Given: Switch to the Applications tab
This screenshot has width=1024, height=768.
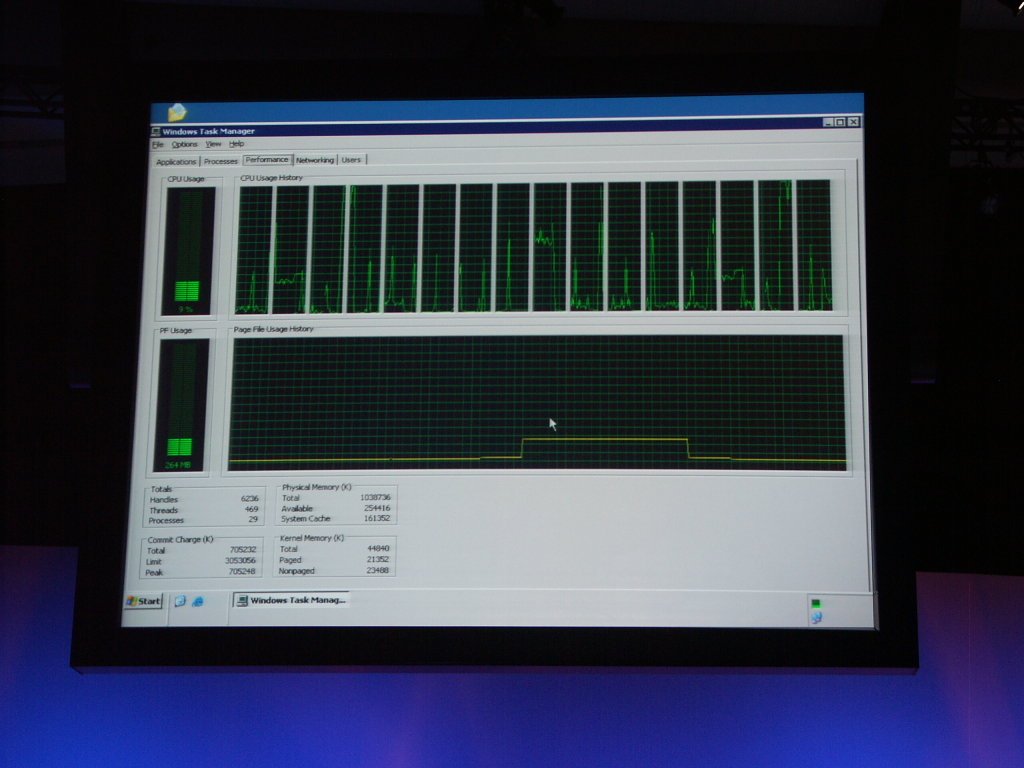Looking at the screenshot, I should coord(176,161).
